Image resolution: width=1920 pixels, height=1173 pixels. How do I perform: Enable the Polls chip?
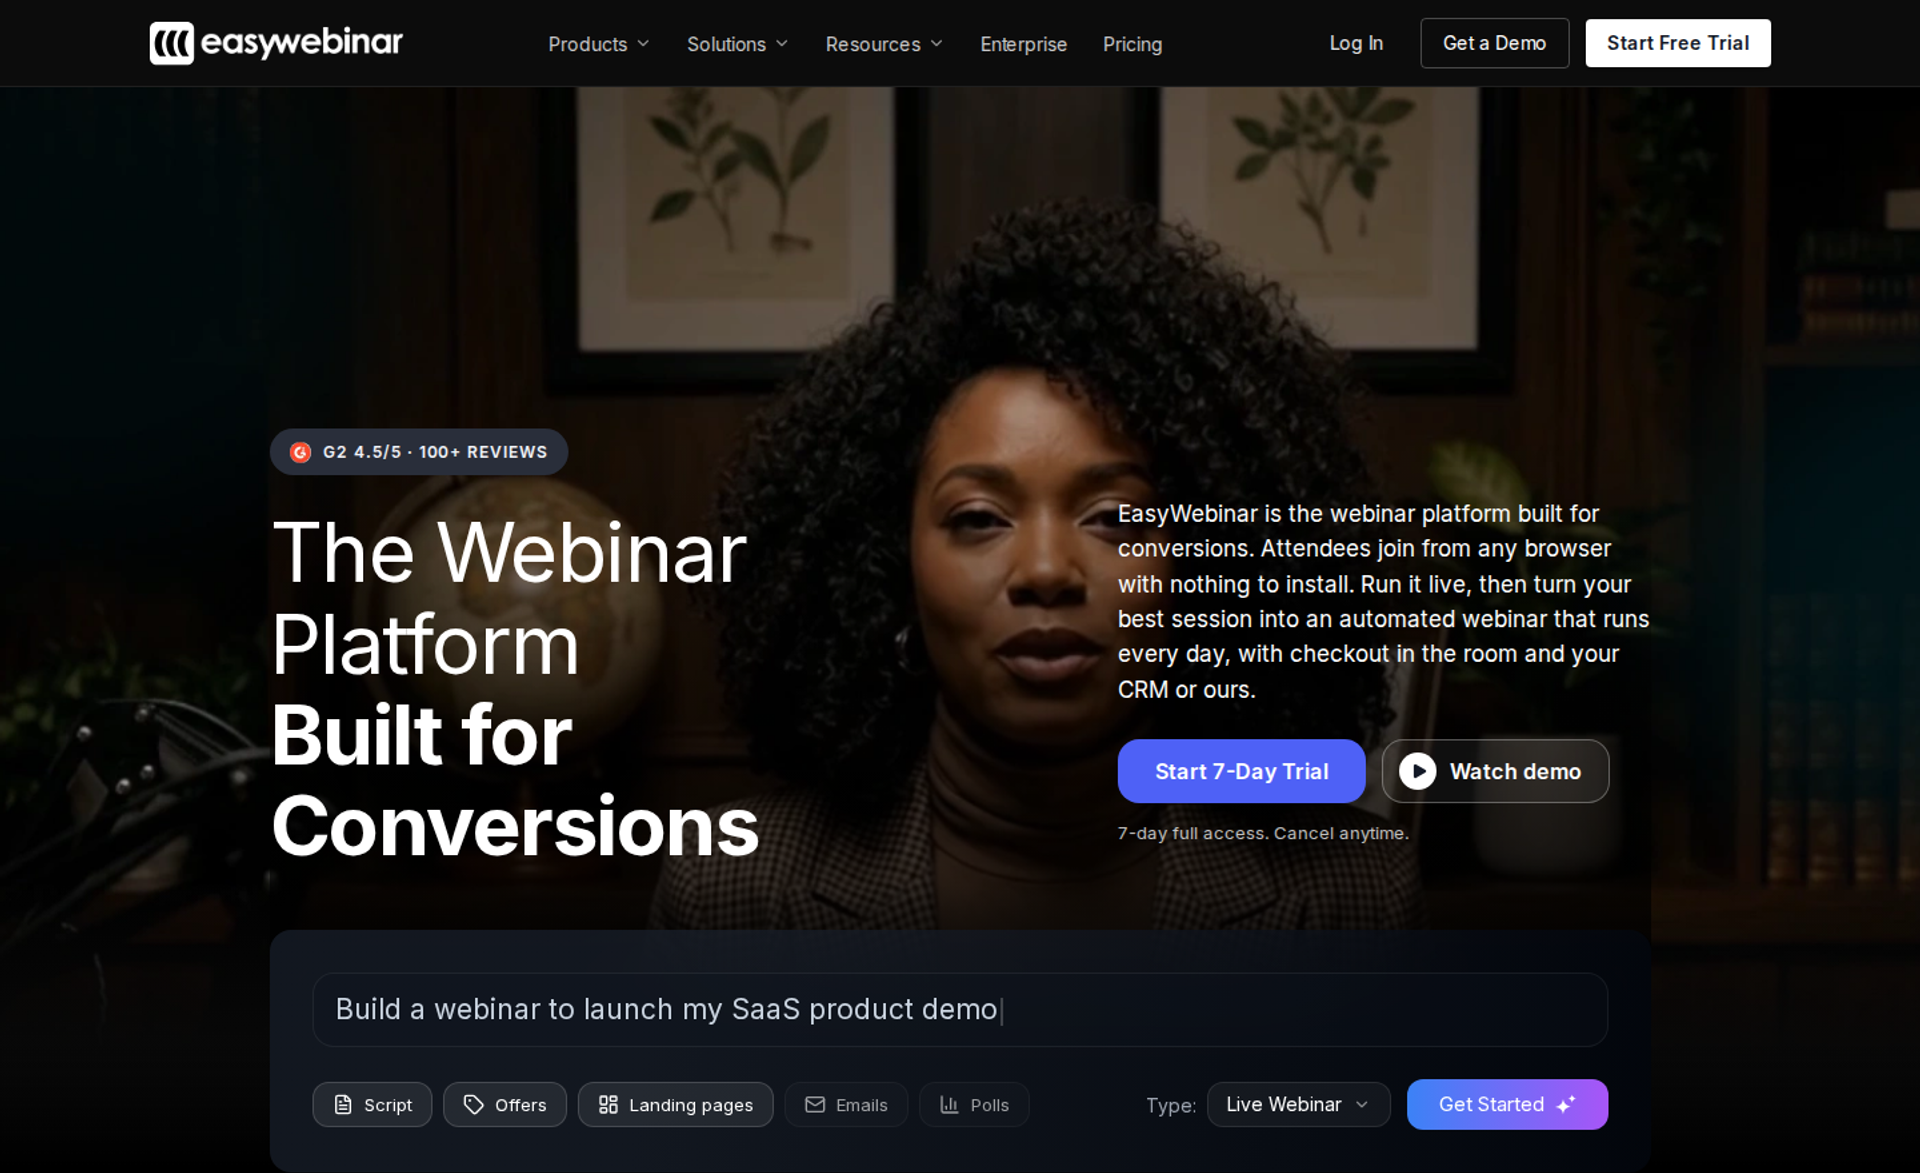[x=974, y=1105]
